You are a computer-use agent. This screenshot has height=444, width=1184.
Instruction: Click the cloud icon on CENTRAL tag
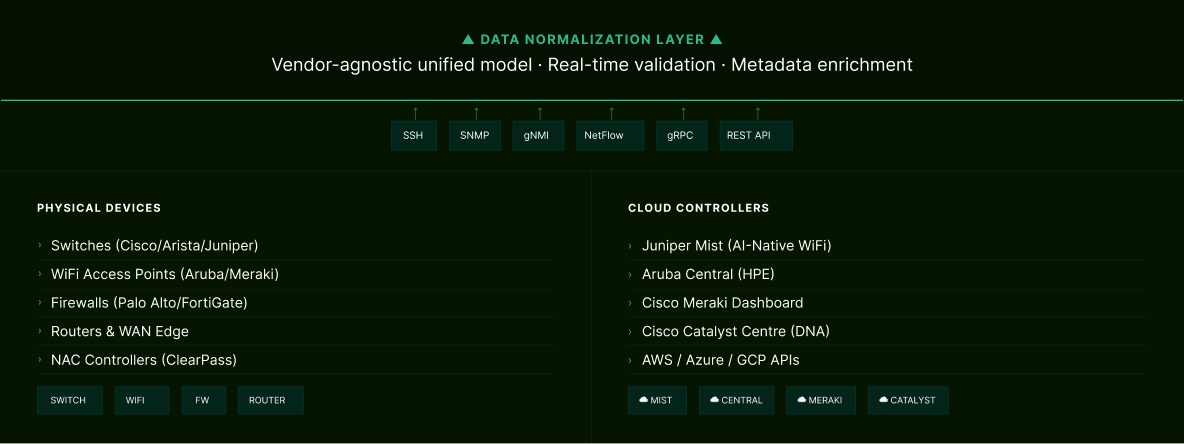point(714,400)
